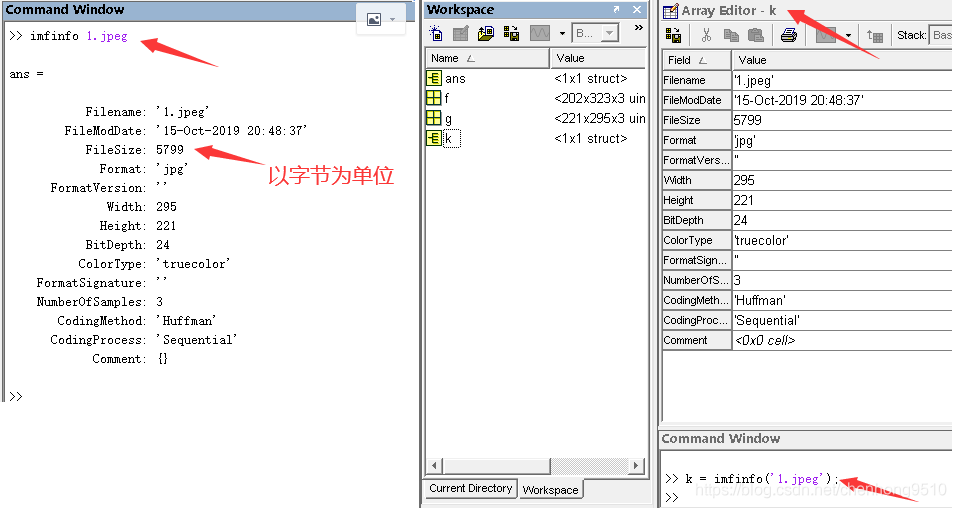Select the BitDepth value cell 24
Viewport: 956px width, 508px height.
(842, 220)
